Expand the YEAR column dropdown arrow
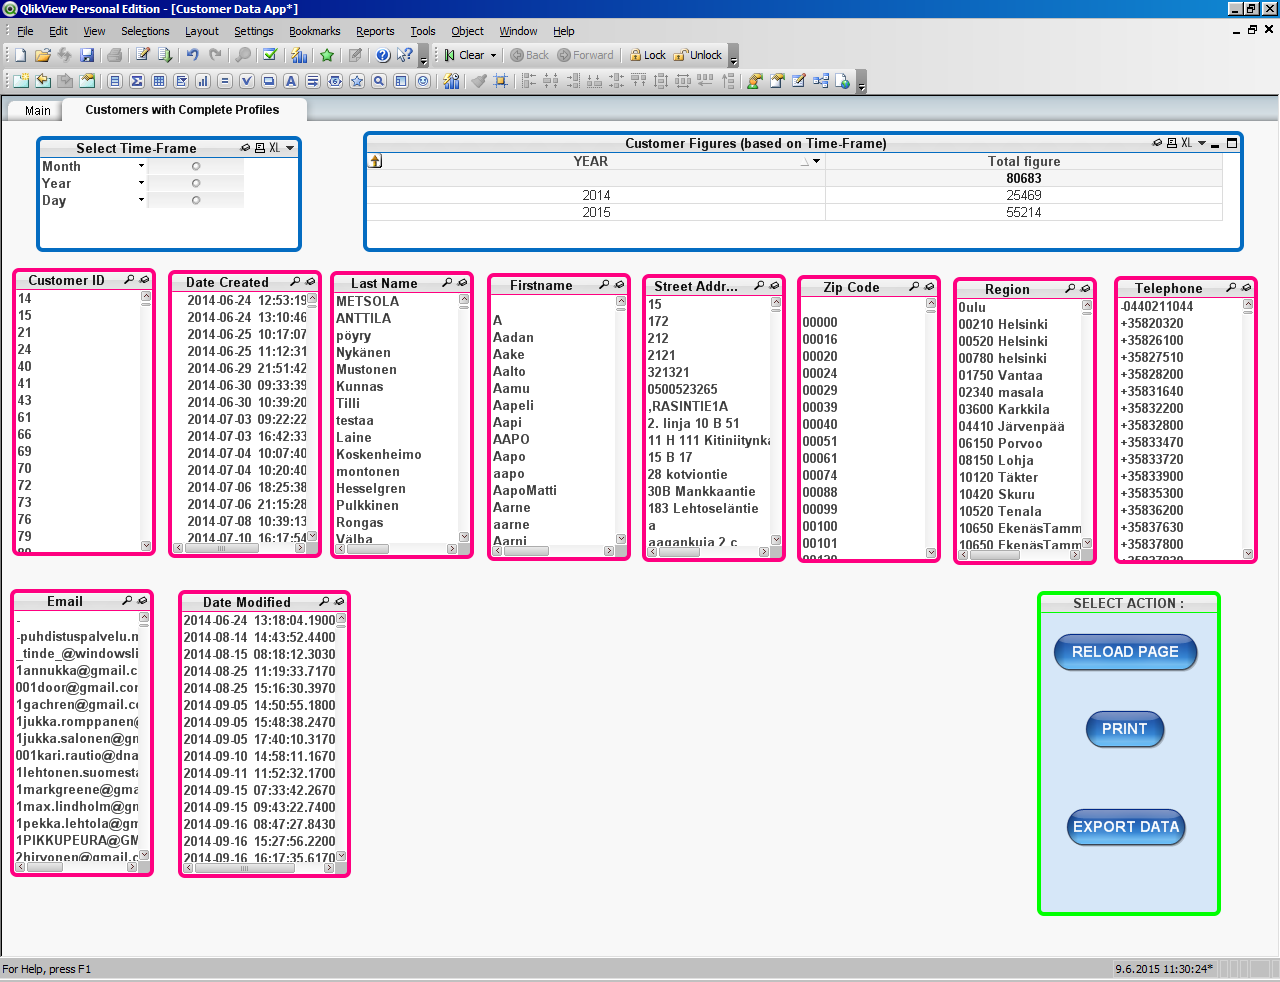Viewport: 1280px width, 982px height. [816, 161]
